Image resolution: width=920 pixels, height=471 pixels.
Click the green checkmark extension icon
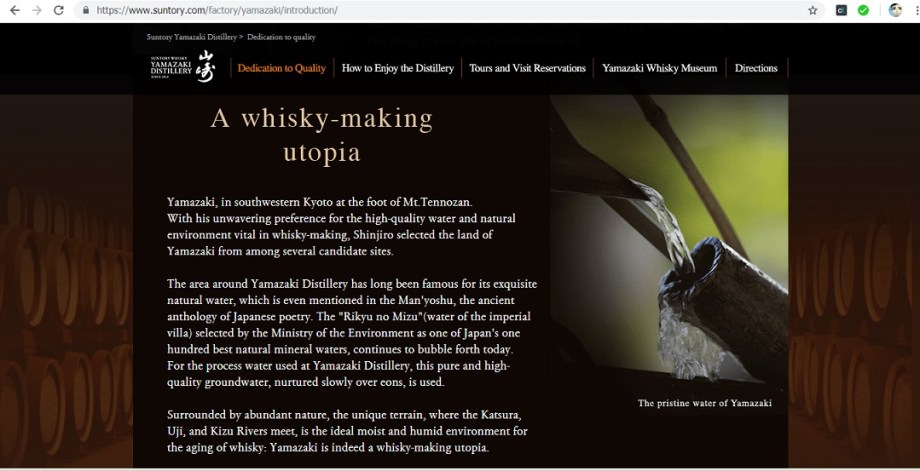863,10
